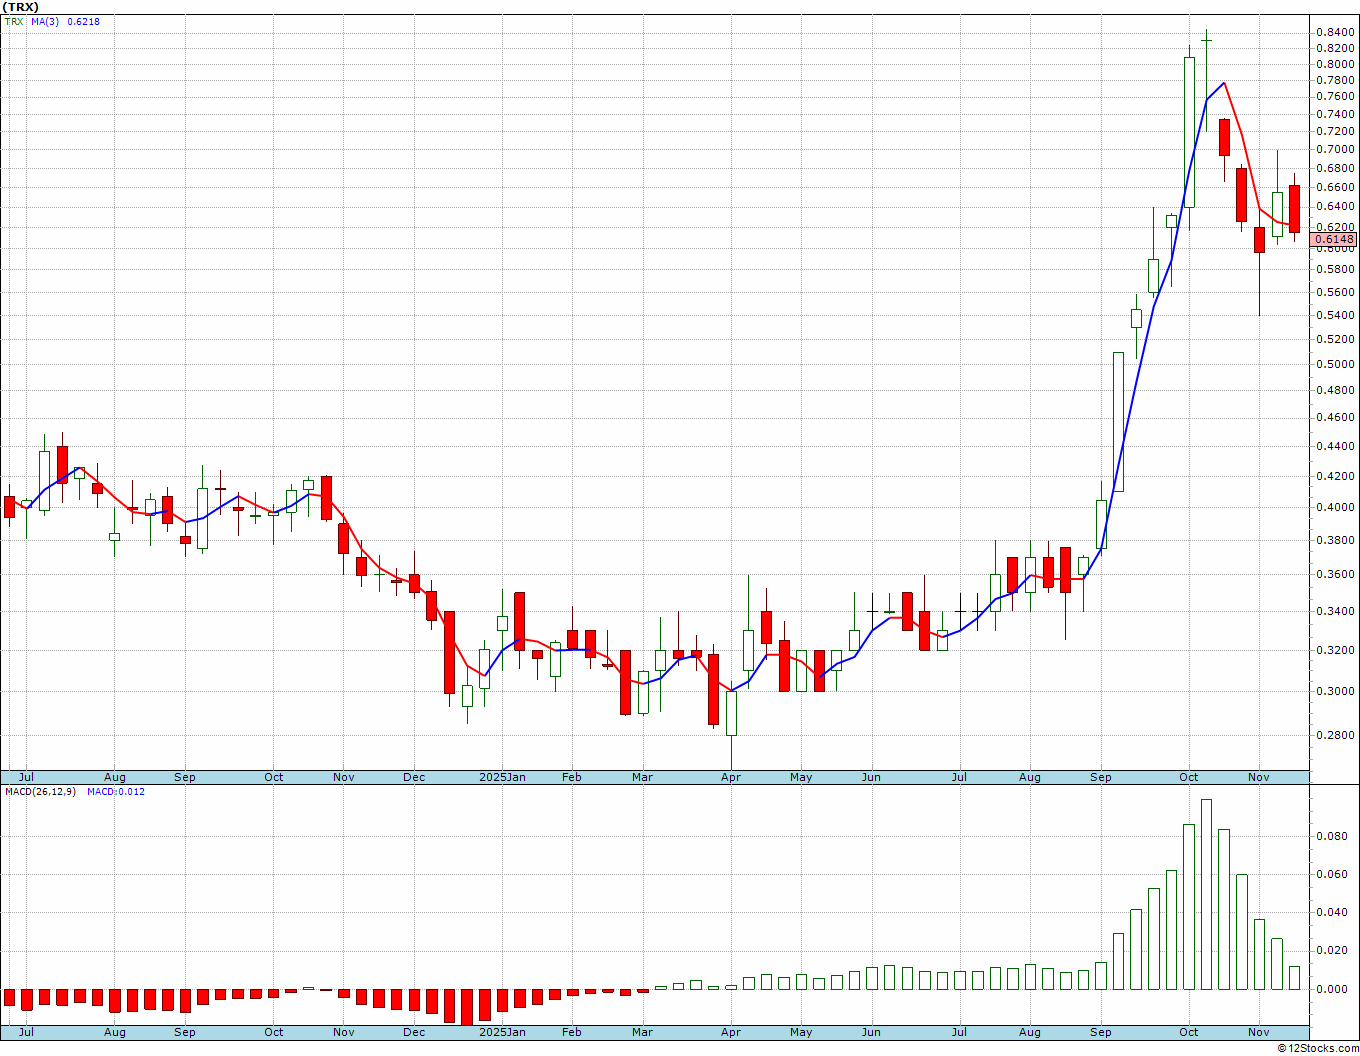Select the 0.8200 price axis label
This screenshot has height=1056, width=1360.
1335,49
